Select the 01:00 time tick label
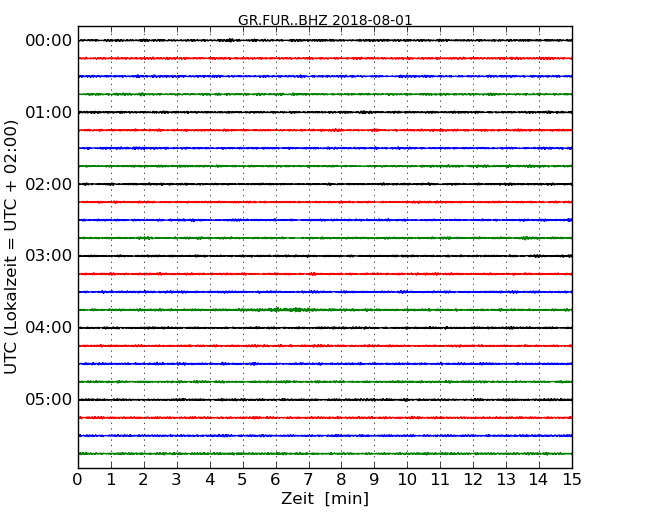Viewport: 650px width, 520px height. point(49,112)
